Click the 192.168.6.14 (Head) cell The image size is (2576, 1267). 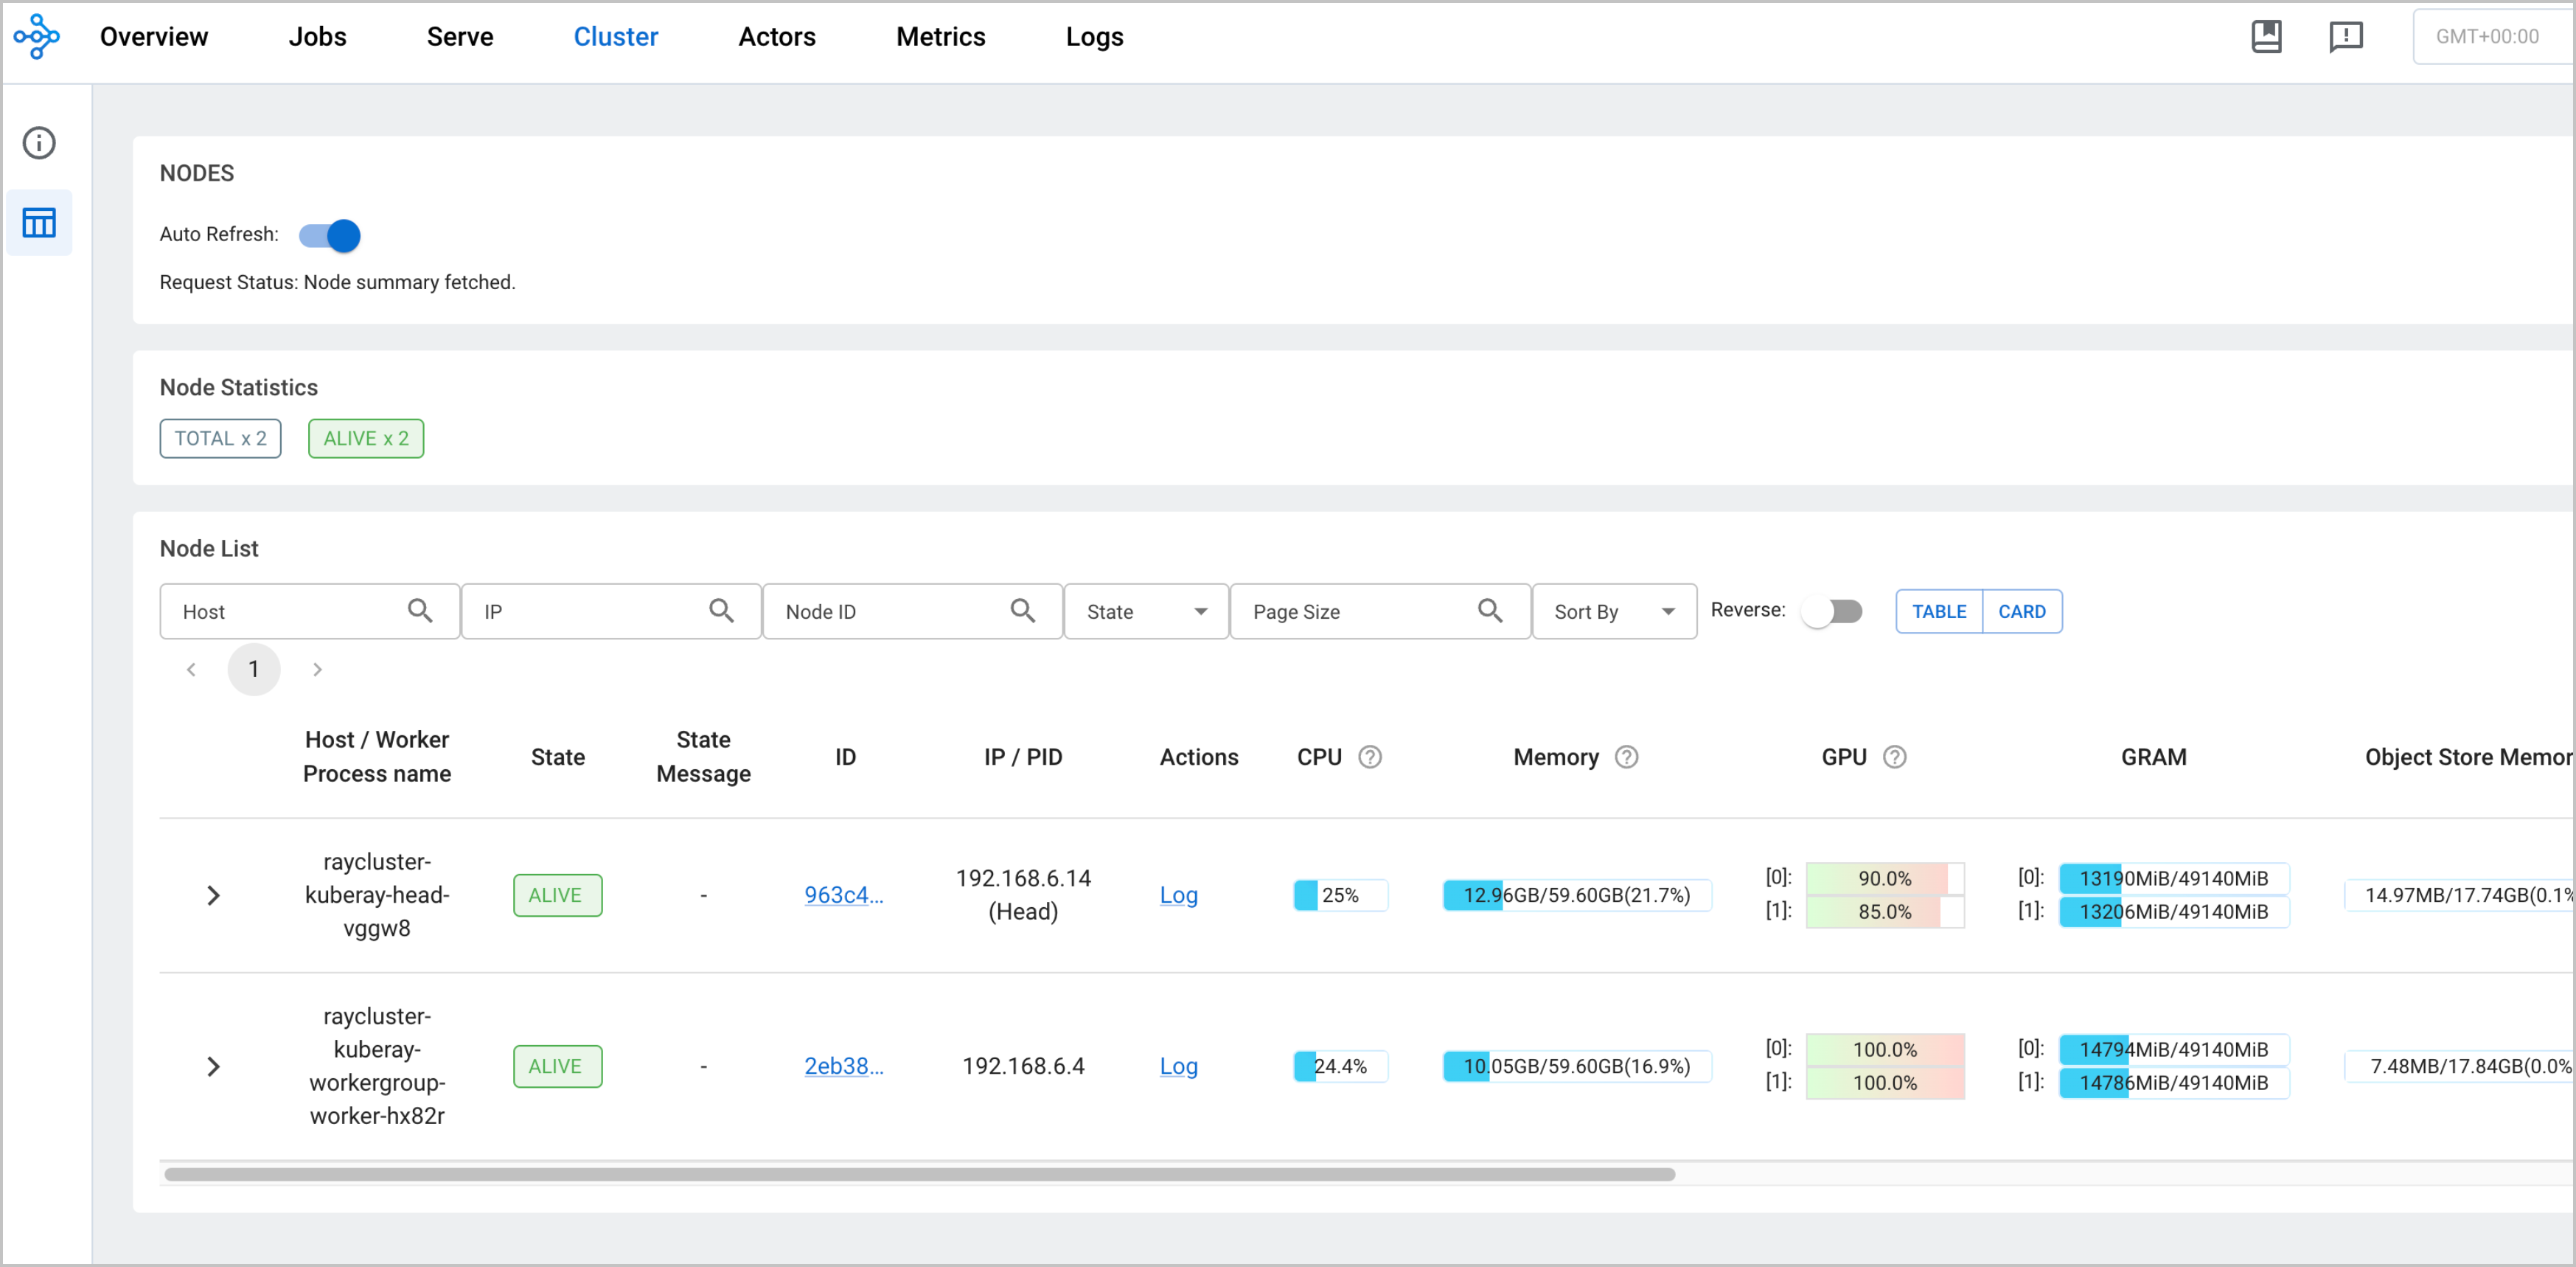pos(1023,895)
